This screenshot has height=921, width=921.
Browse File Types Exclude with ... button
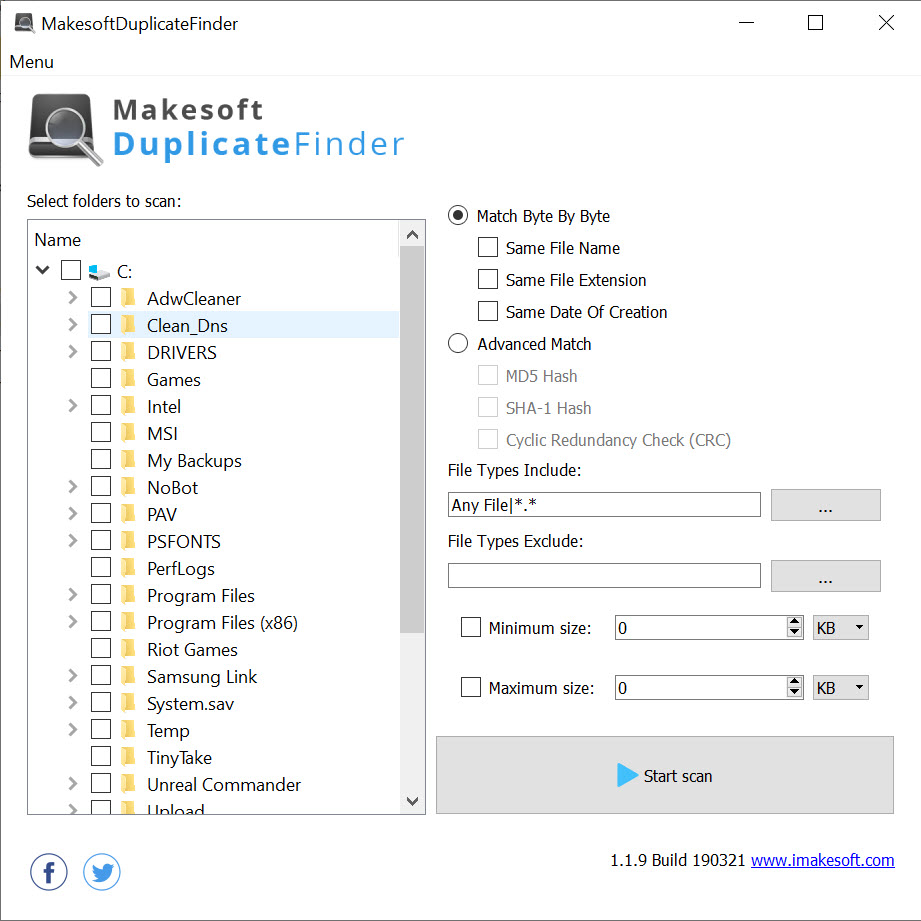(x=826, y=576)
